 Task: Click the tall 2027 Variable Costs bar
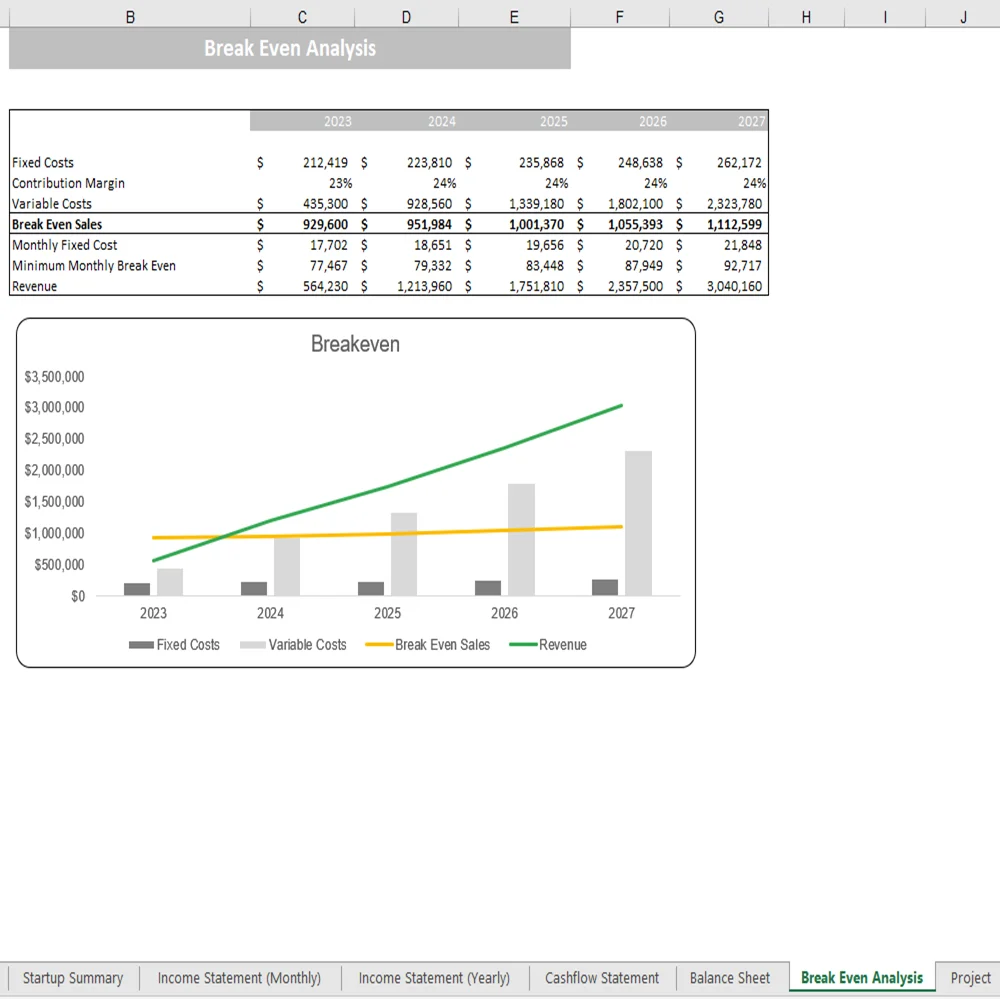(x=637, y=520)
